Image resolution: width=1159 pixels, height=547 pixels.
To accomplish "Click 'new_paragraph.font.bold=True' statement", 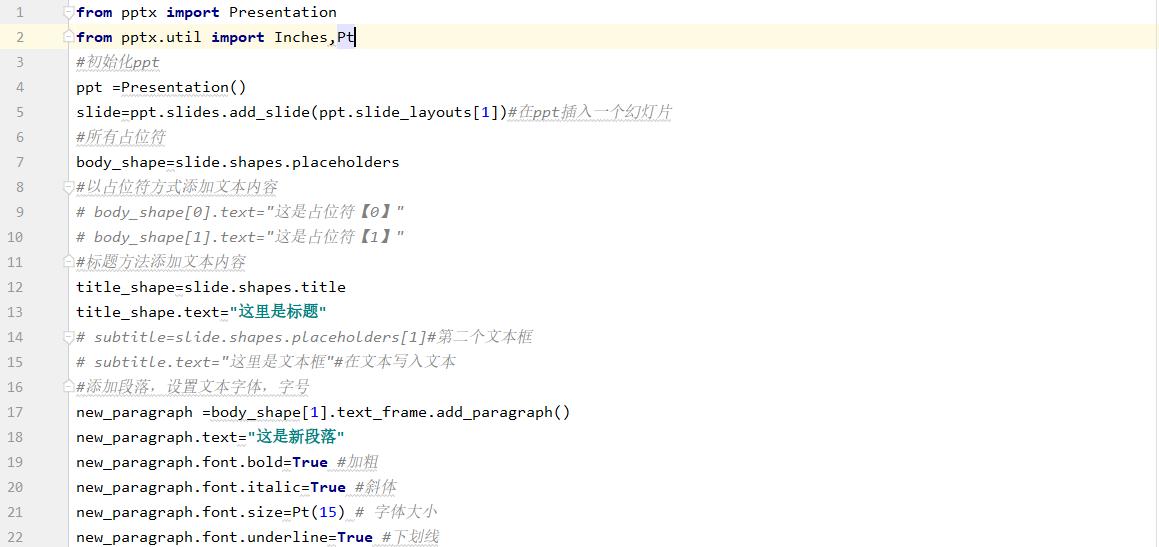I will click(202, 462).
